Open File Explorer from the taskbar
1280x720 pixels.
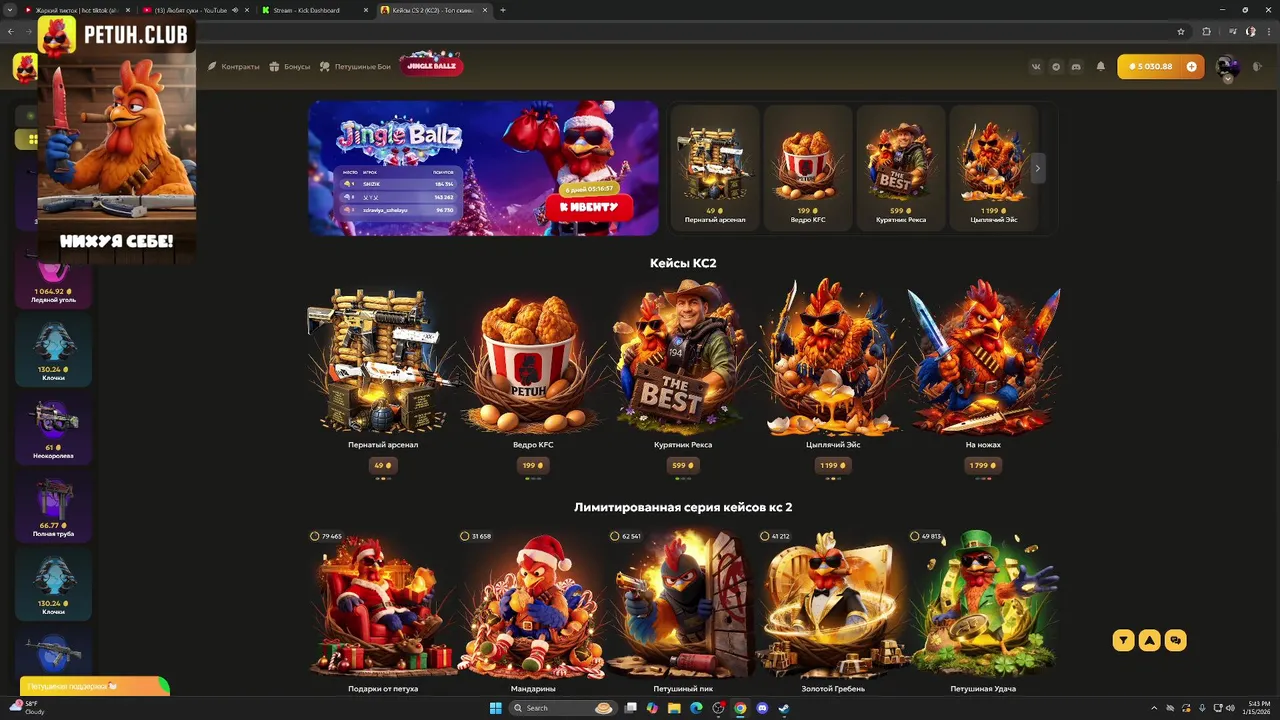[x=674, y=708]
